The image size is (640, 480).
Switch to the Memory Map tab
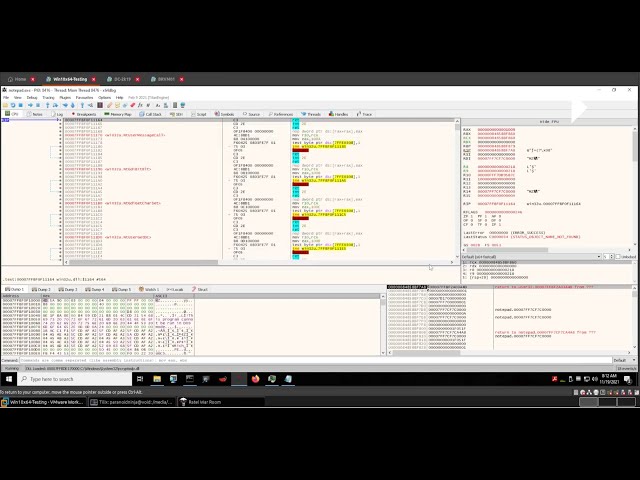click(x=118, y=114)
